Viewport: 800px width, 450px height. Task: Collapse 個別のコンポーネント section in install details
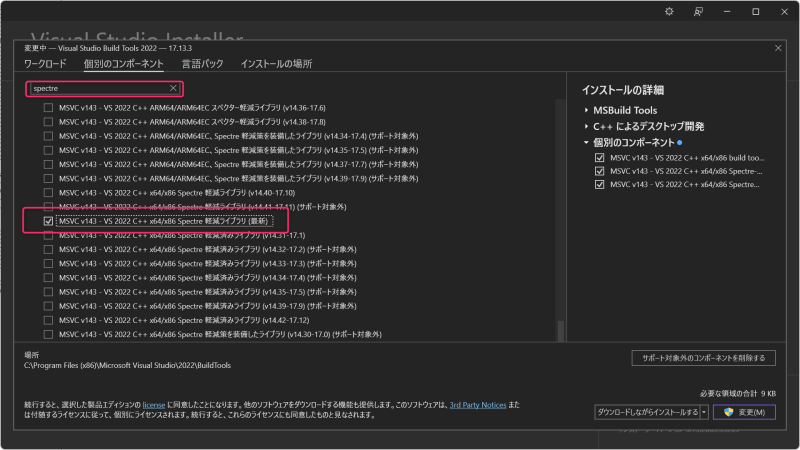coord(587,142)
